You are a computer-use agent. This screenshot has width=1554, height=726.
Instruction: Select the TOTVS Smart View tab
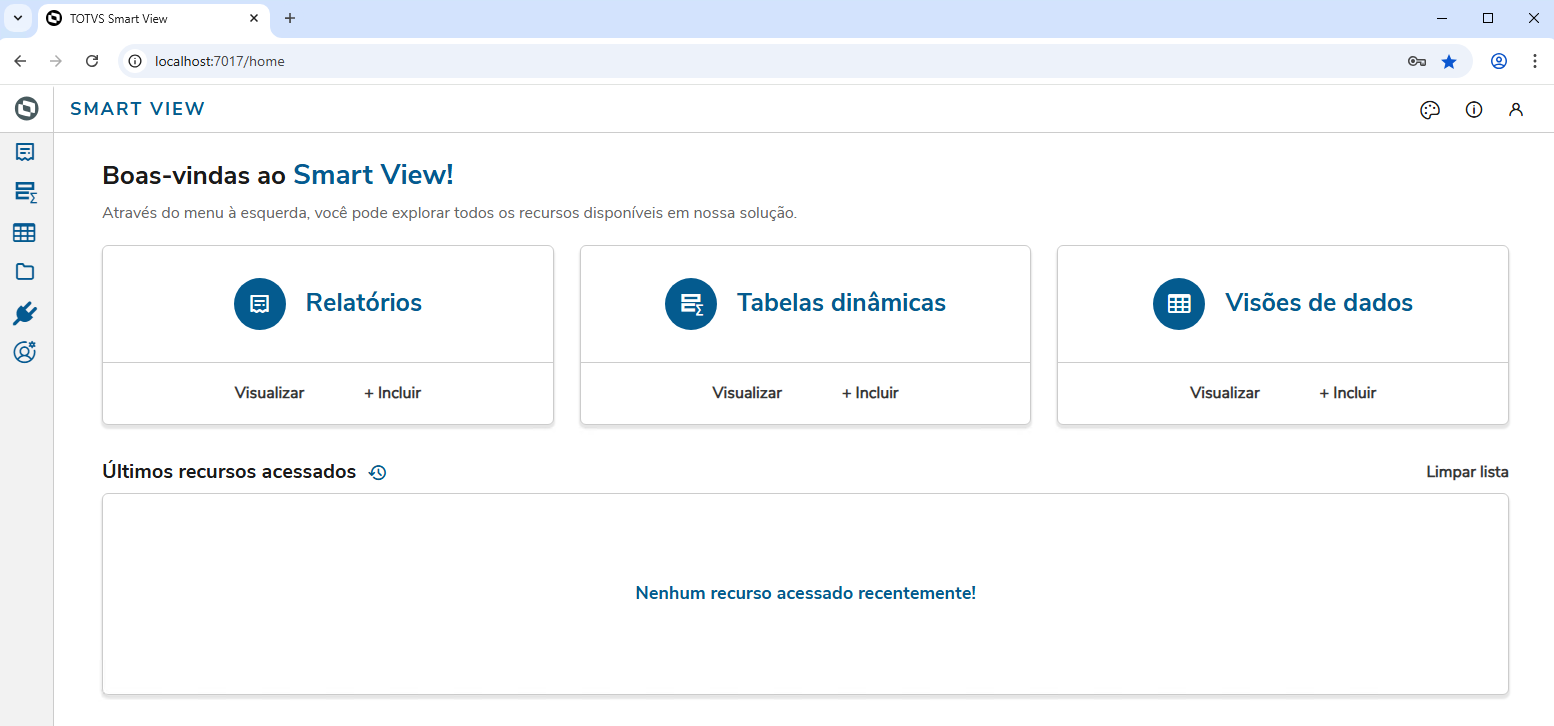pyautogui.click(x=153, y=19)
